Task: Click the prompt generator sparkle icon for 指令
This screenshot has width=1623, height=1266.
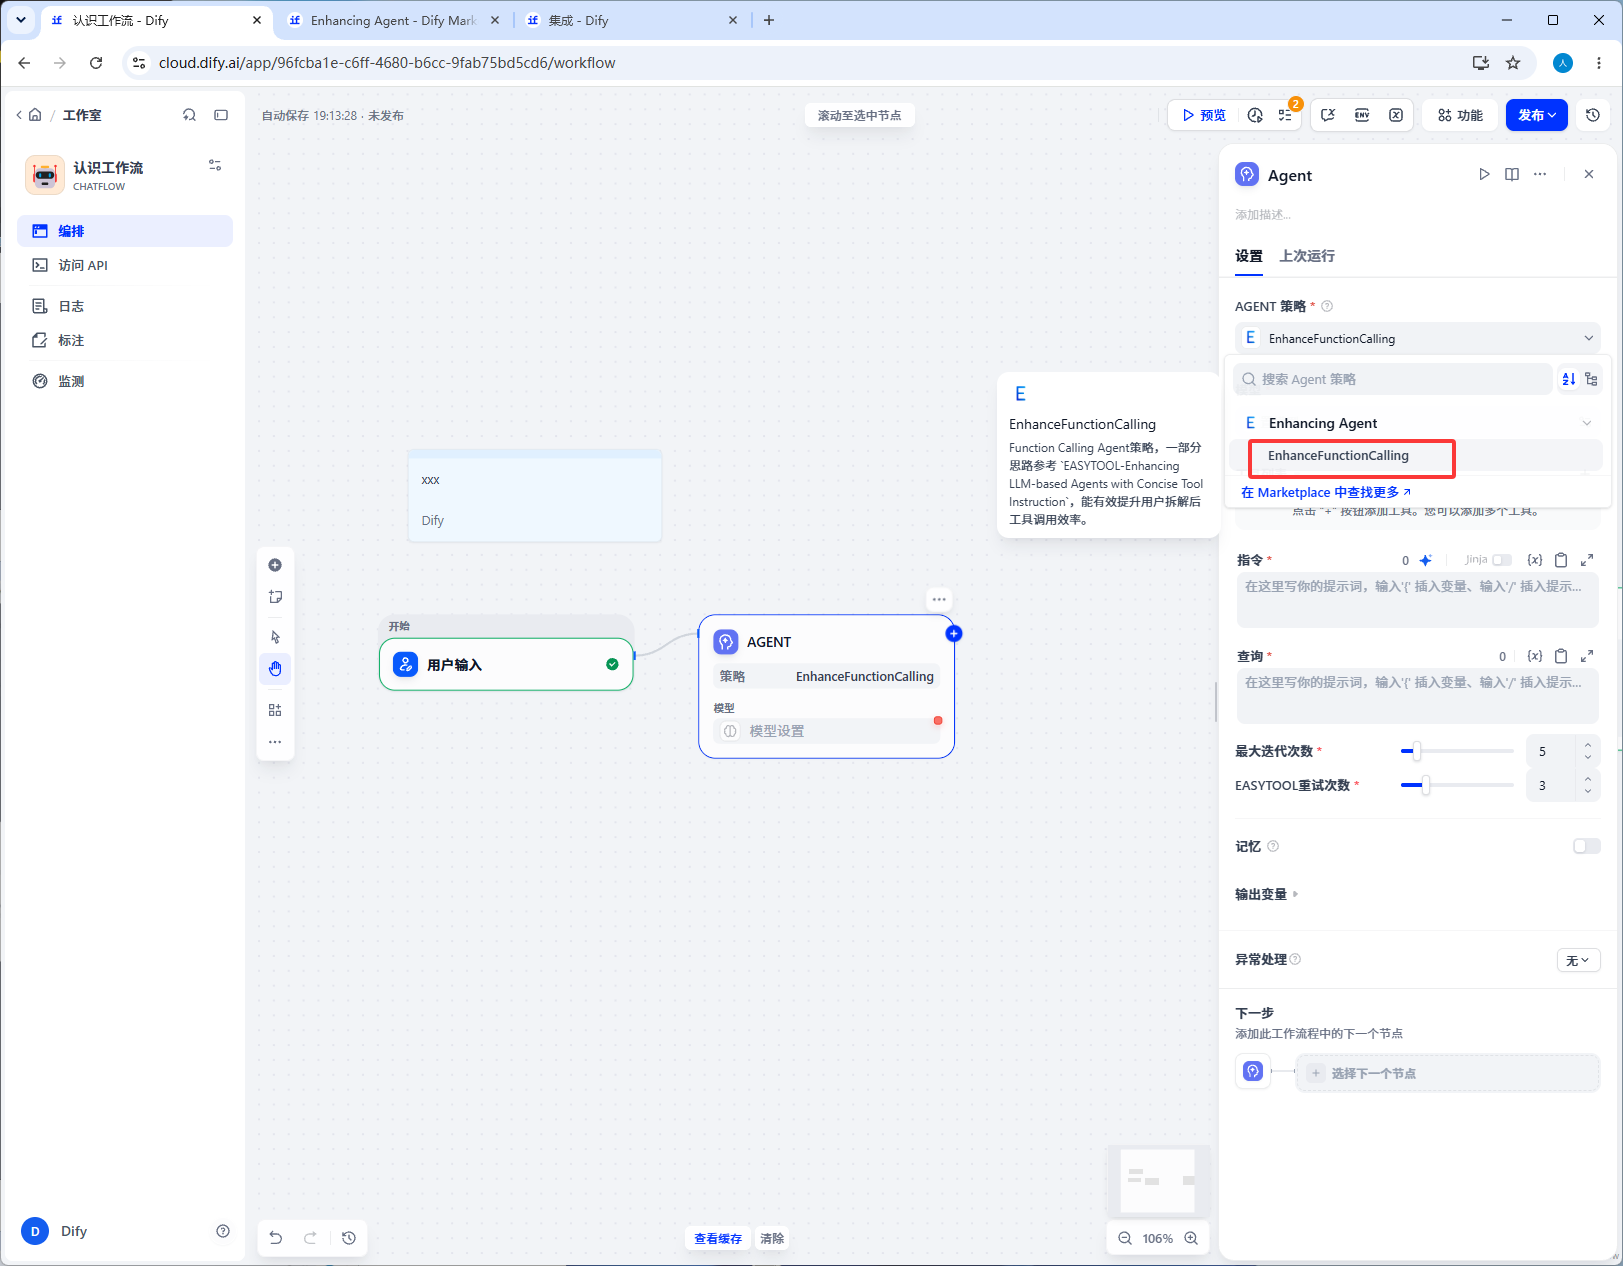Action: (x=1426, y=560)
